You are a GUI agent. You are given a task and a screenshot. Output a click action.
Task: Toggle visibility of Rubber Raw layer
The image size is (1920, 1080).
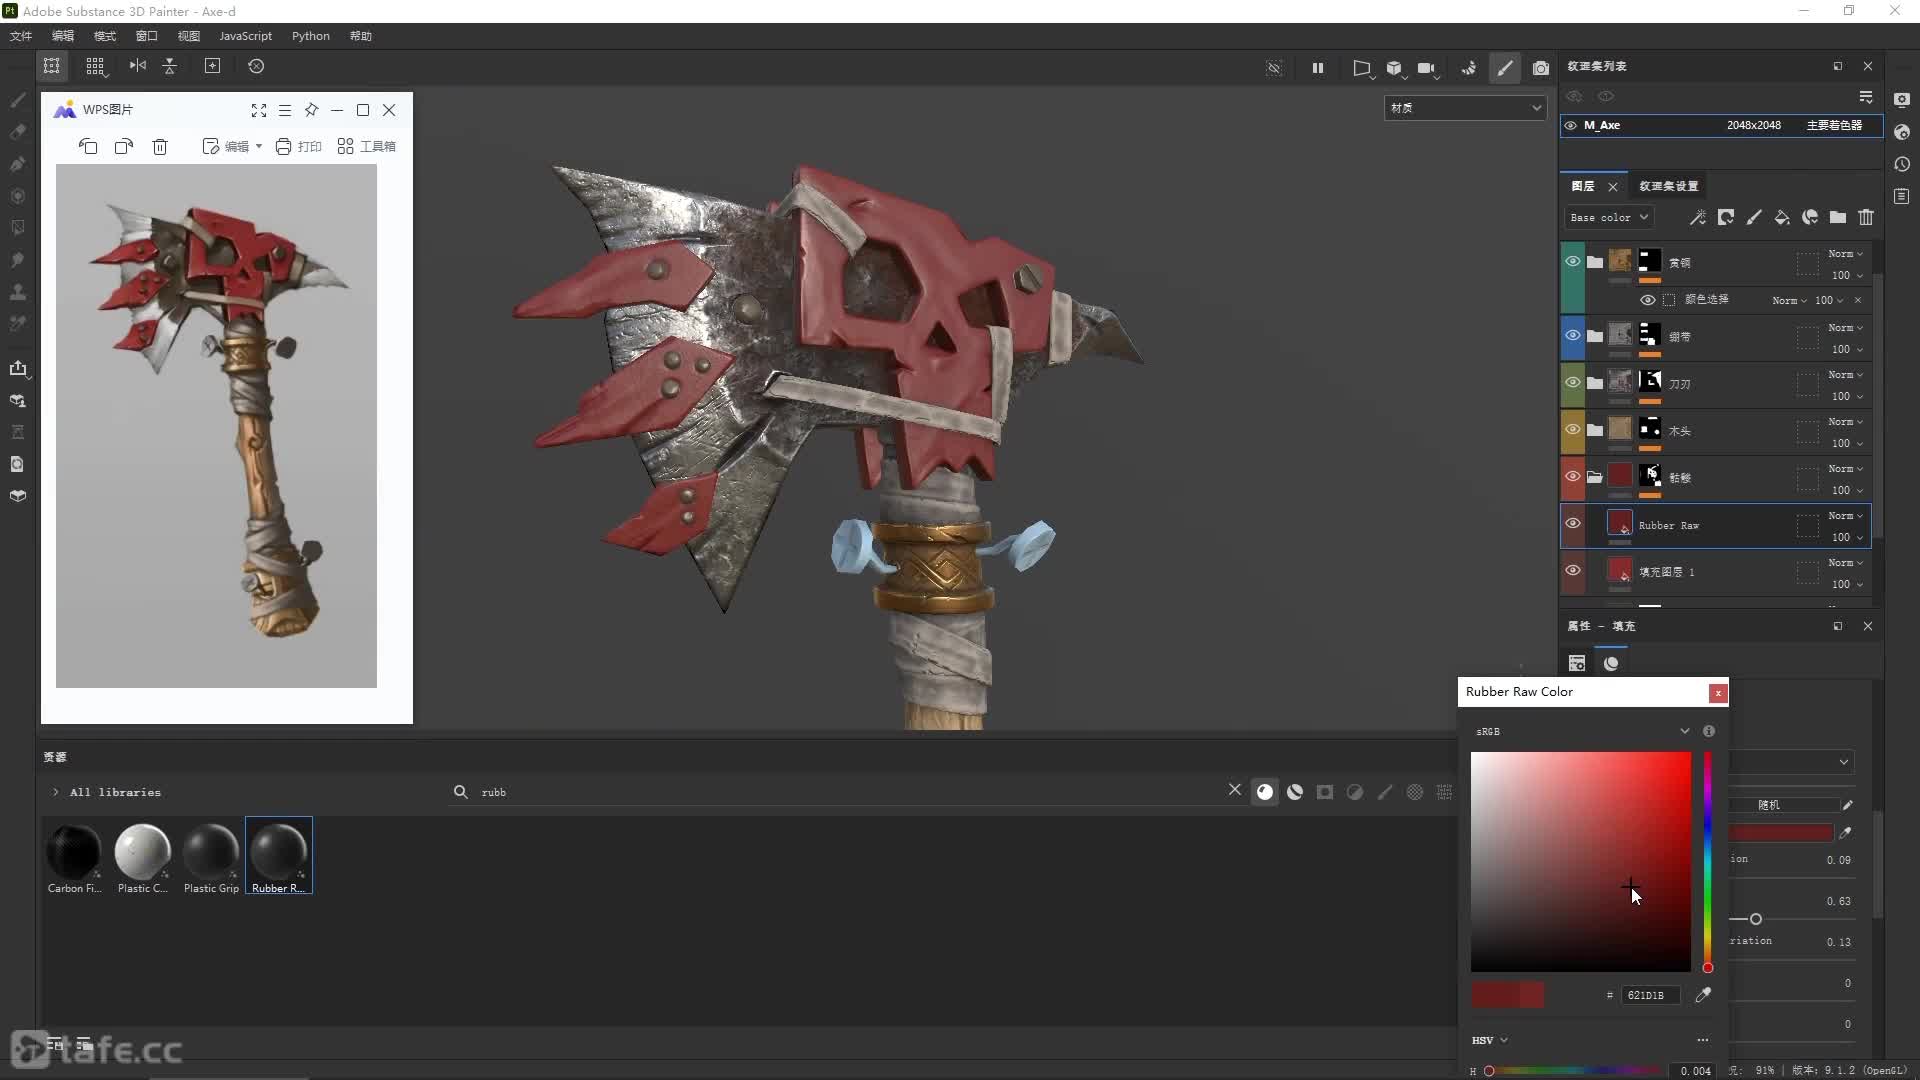(1573, 523)
